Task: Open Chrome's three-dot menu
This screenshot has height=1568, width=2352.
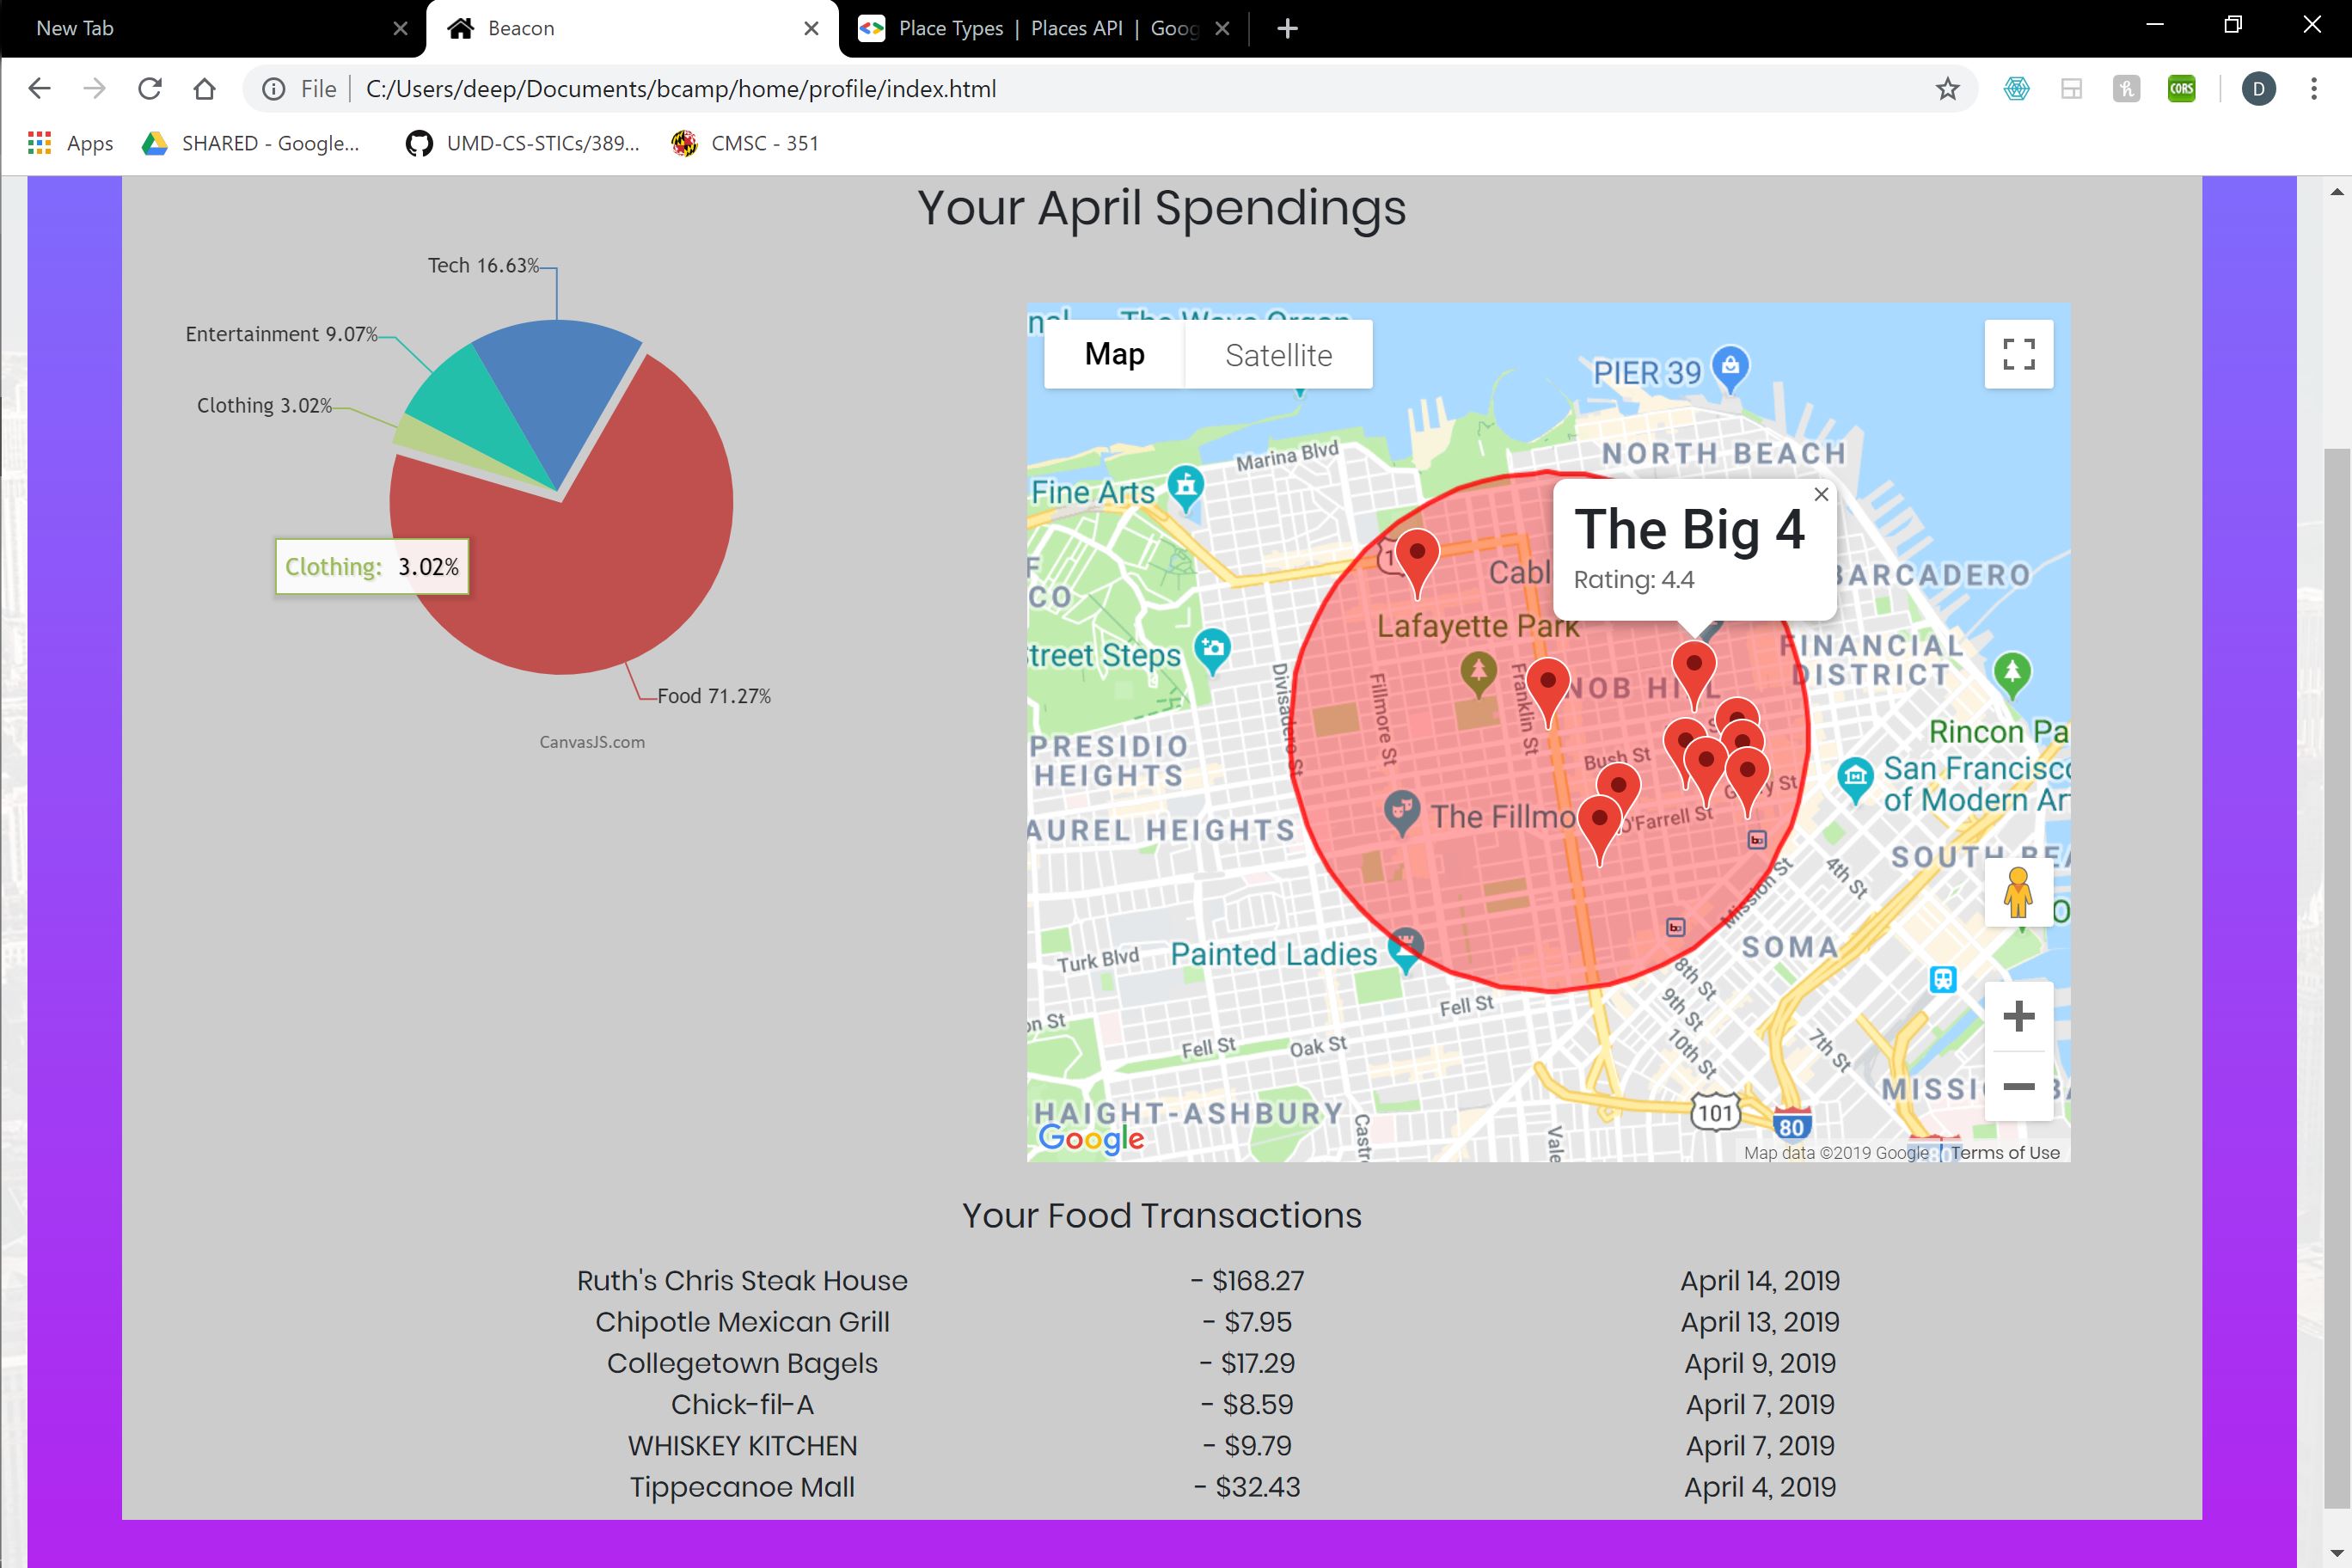Action: 2313,89
